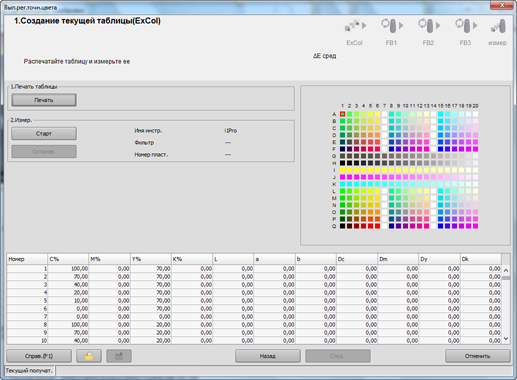Click row number 7 in Номер column
Image resolution: width=517 pixels, height=380 pixels.
(27, 317)
